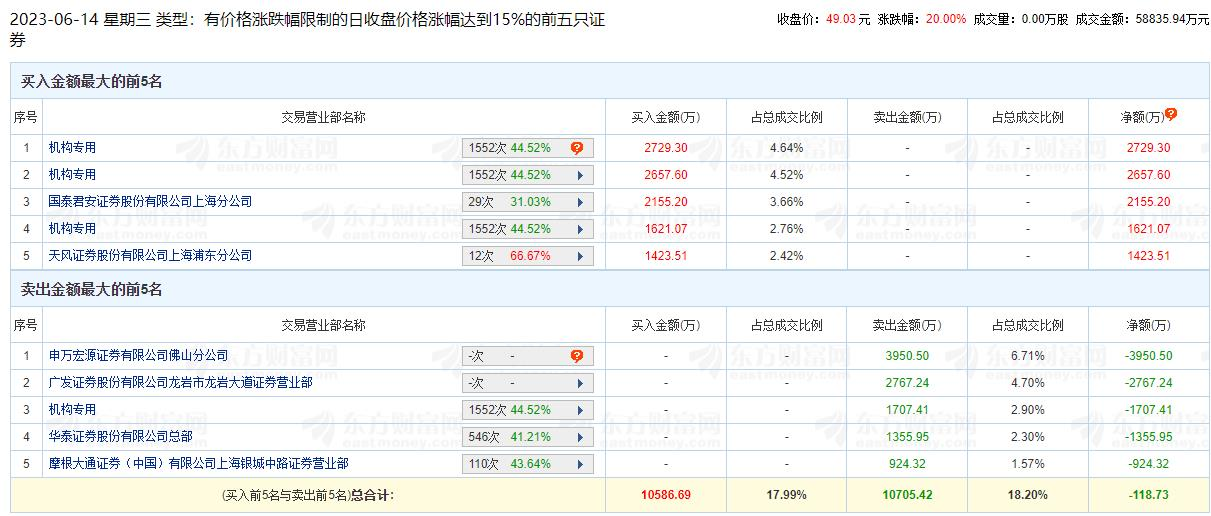Click question mark icon in 申万宏源证券 row

[577, 356]
